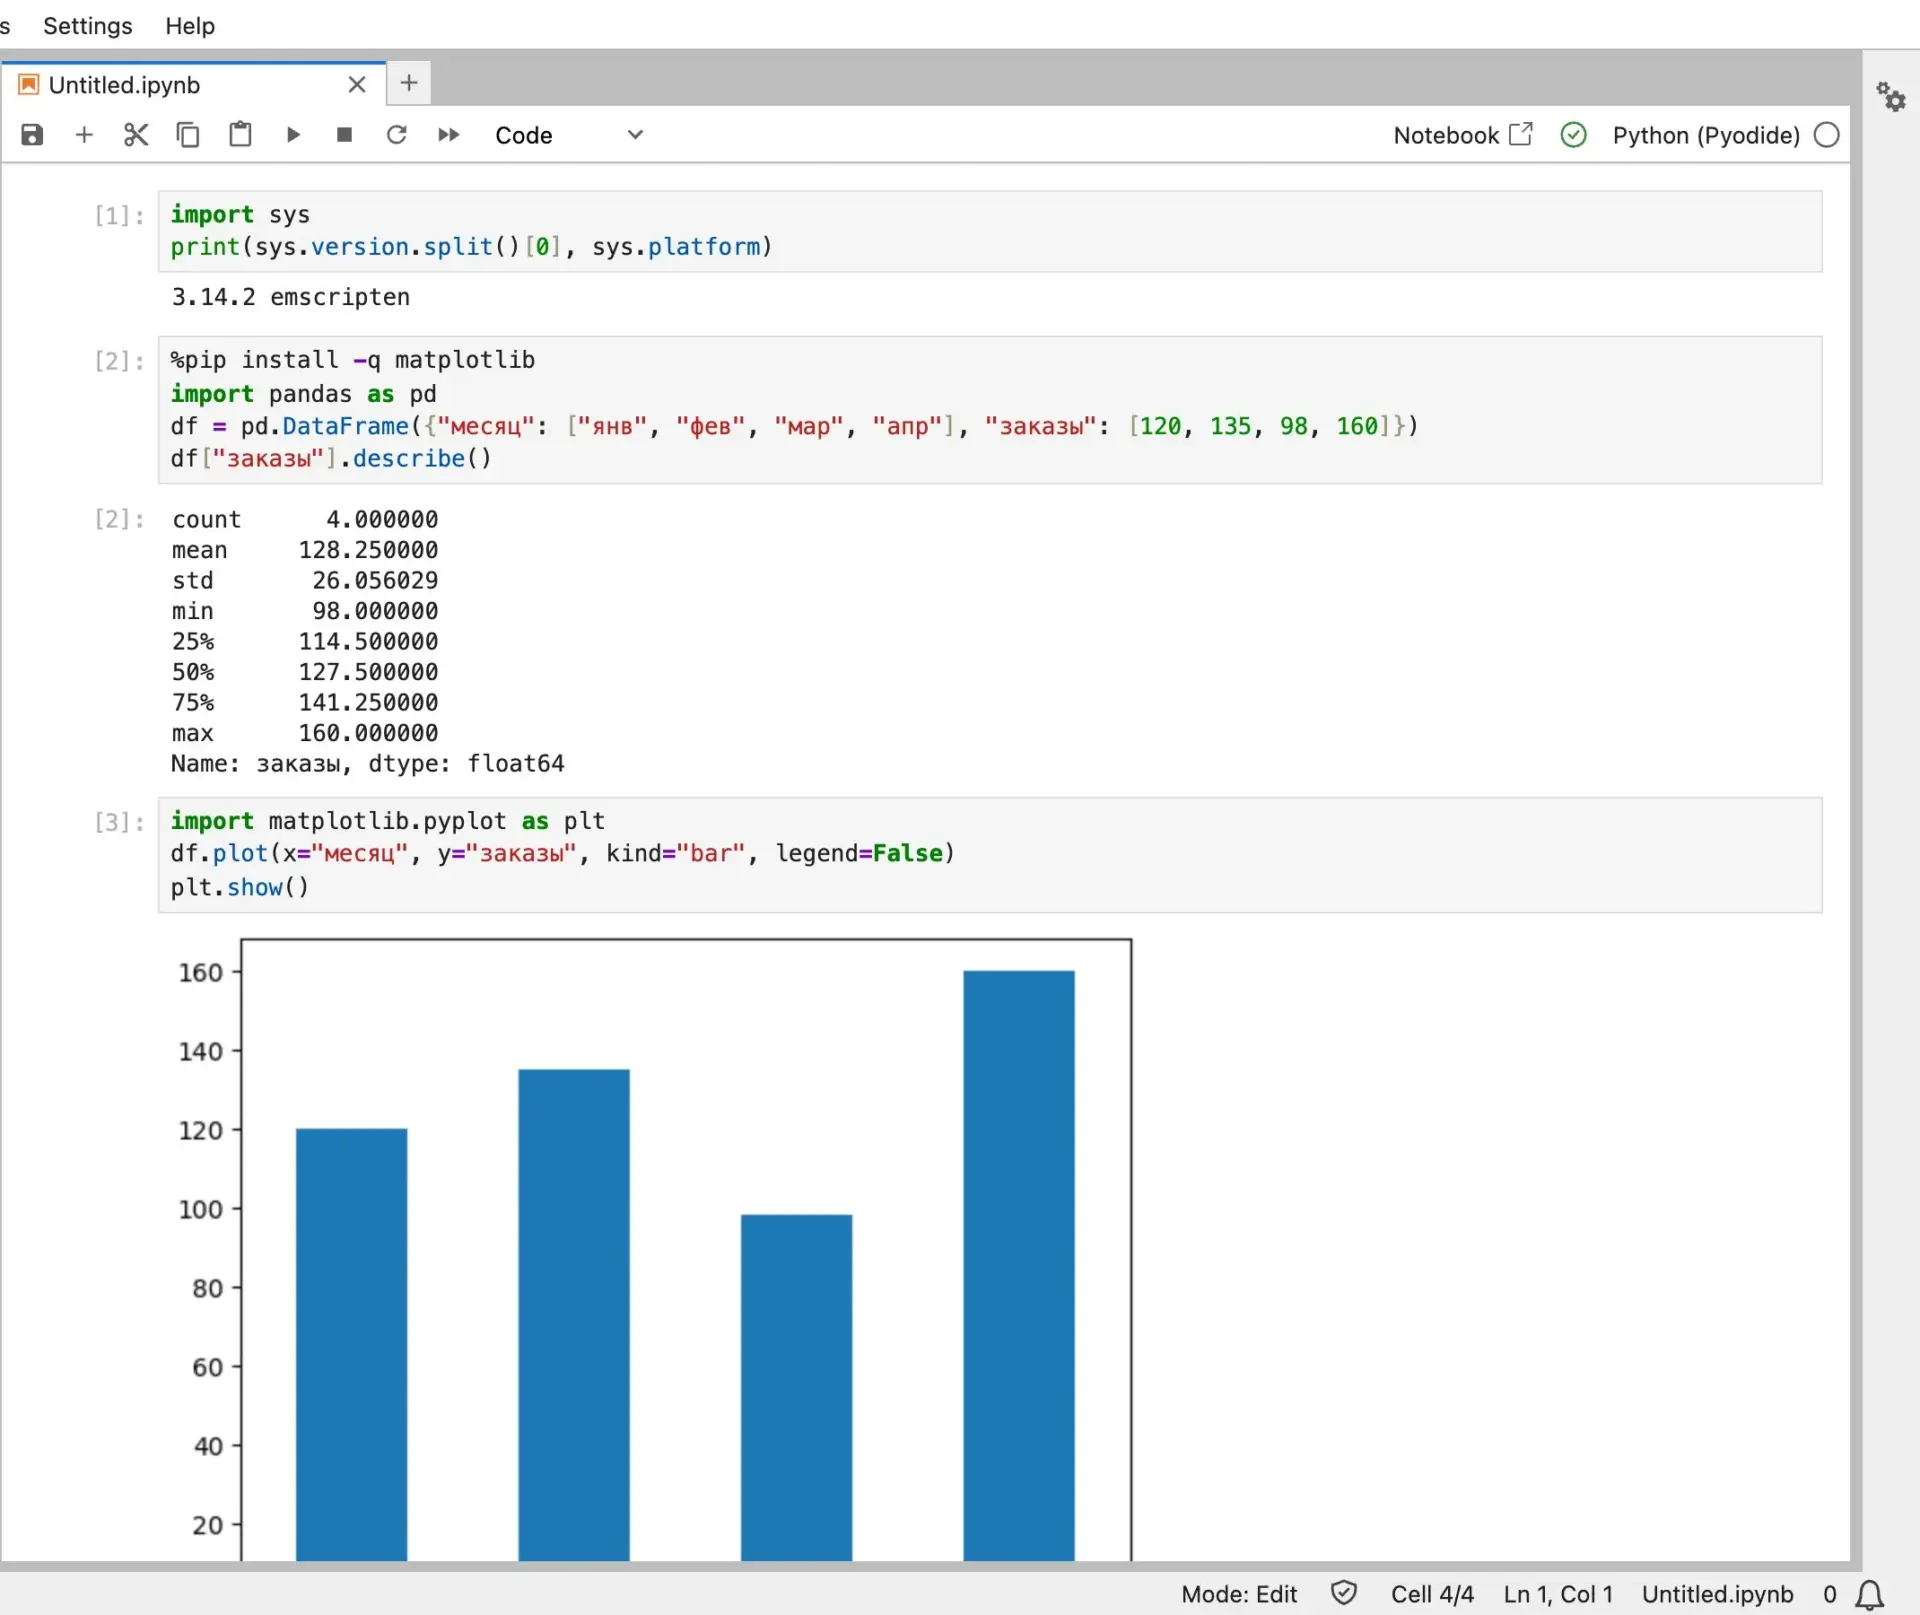Click the notifications bell in the status bar
The image size is (1920, 1615).
tap(1869, 1594)
